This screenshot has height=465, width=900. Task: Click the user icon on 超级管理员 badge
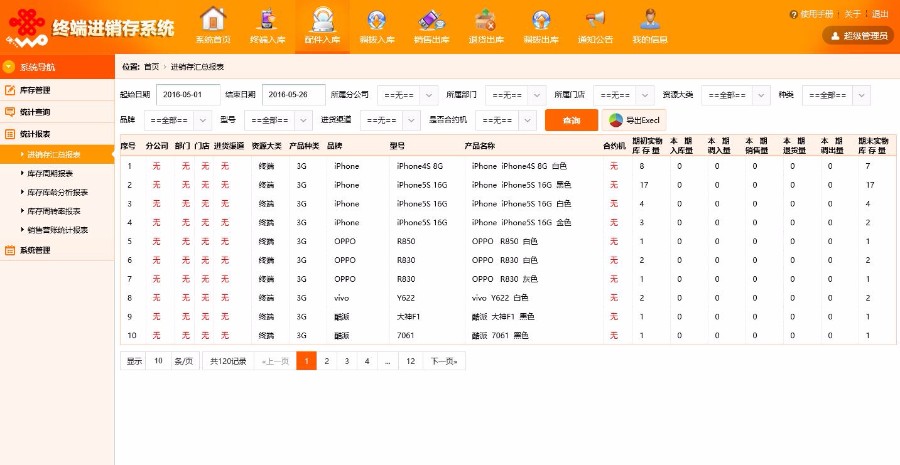point(834,36)
